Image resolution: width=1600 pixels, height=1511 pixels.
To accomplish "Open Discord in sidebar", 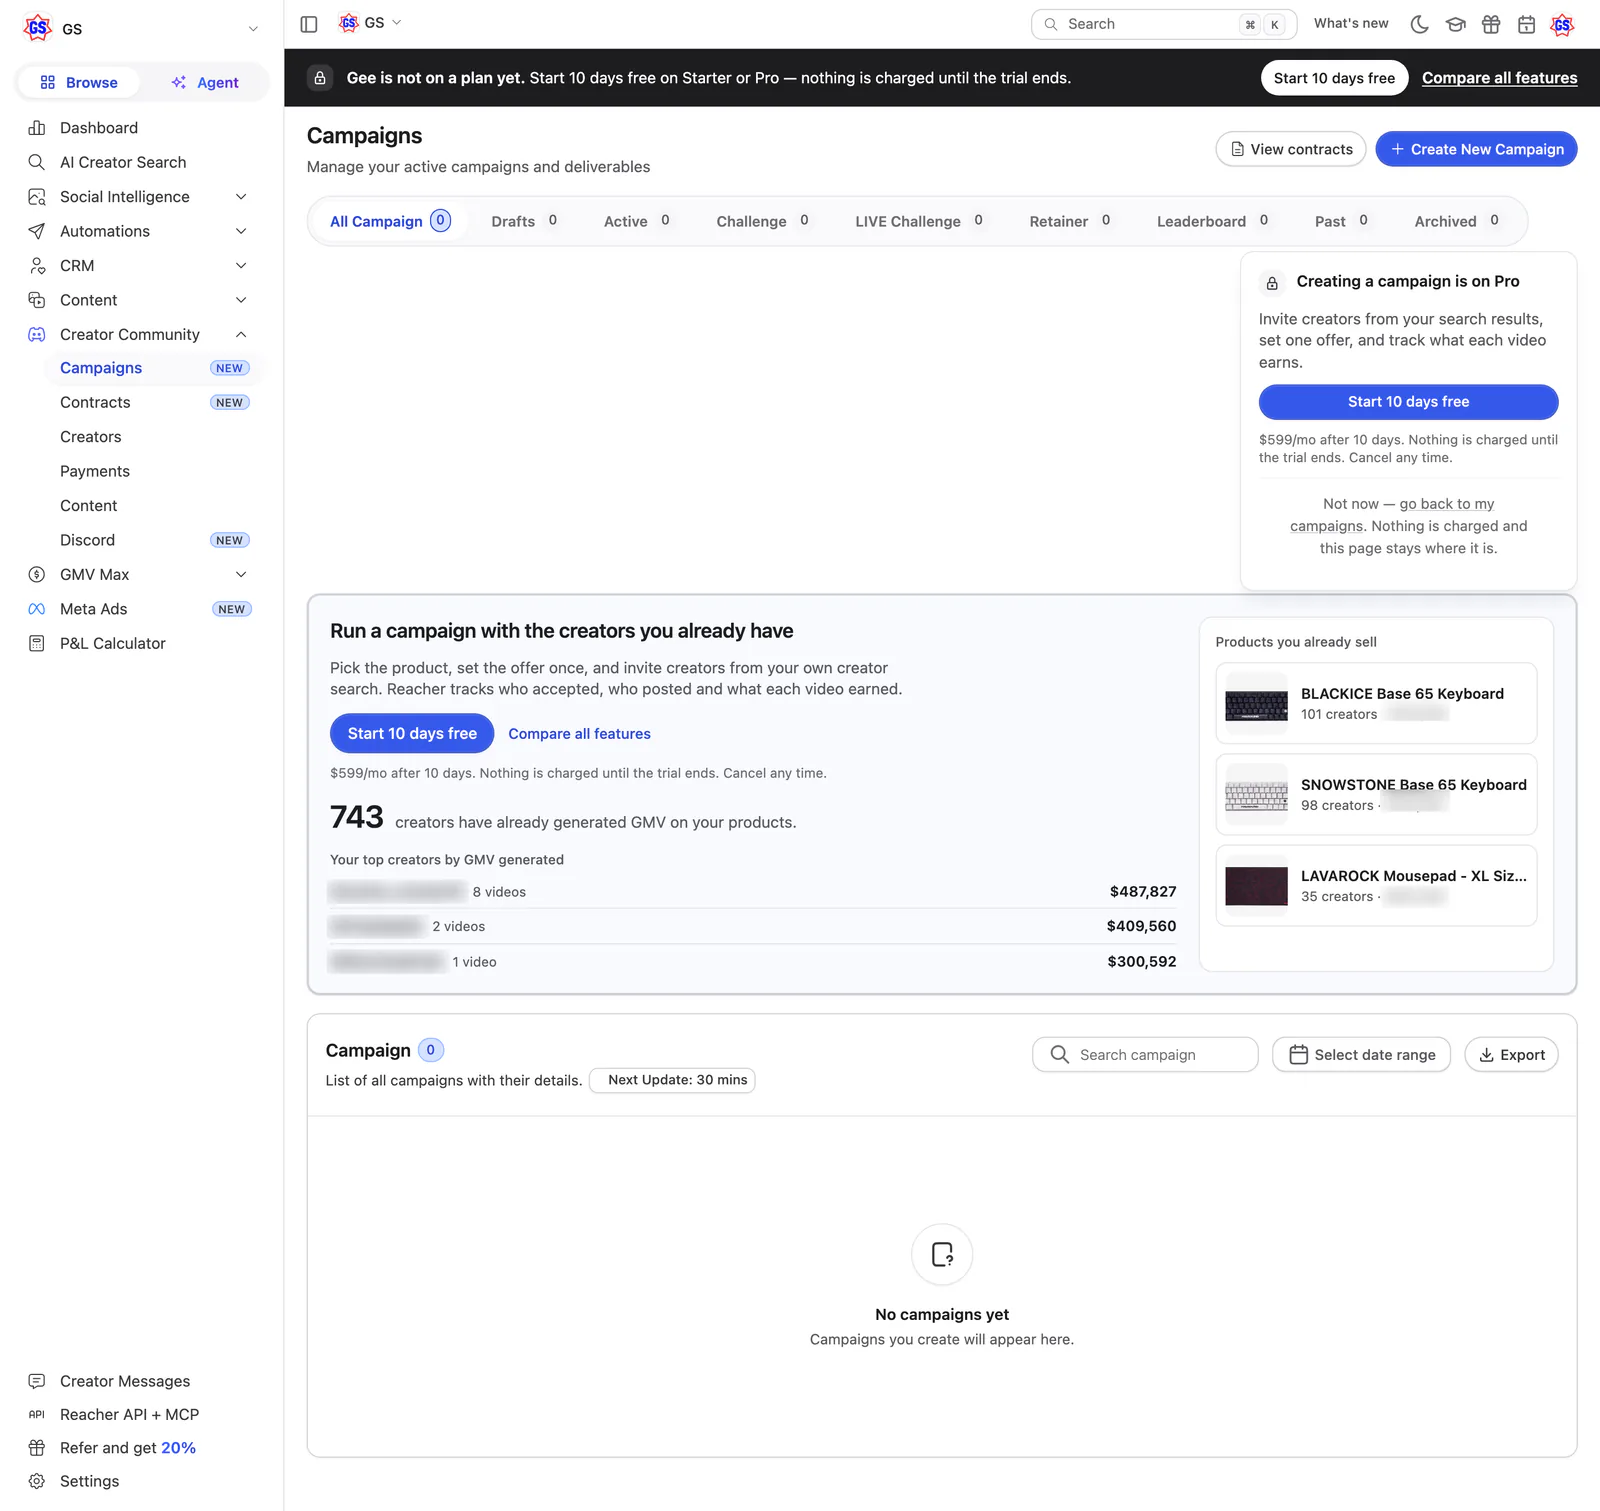I will coord(155,540).
